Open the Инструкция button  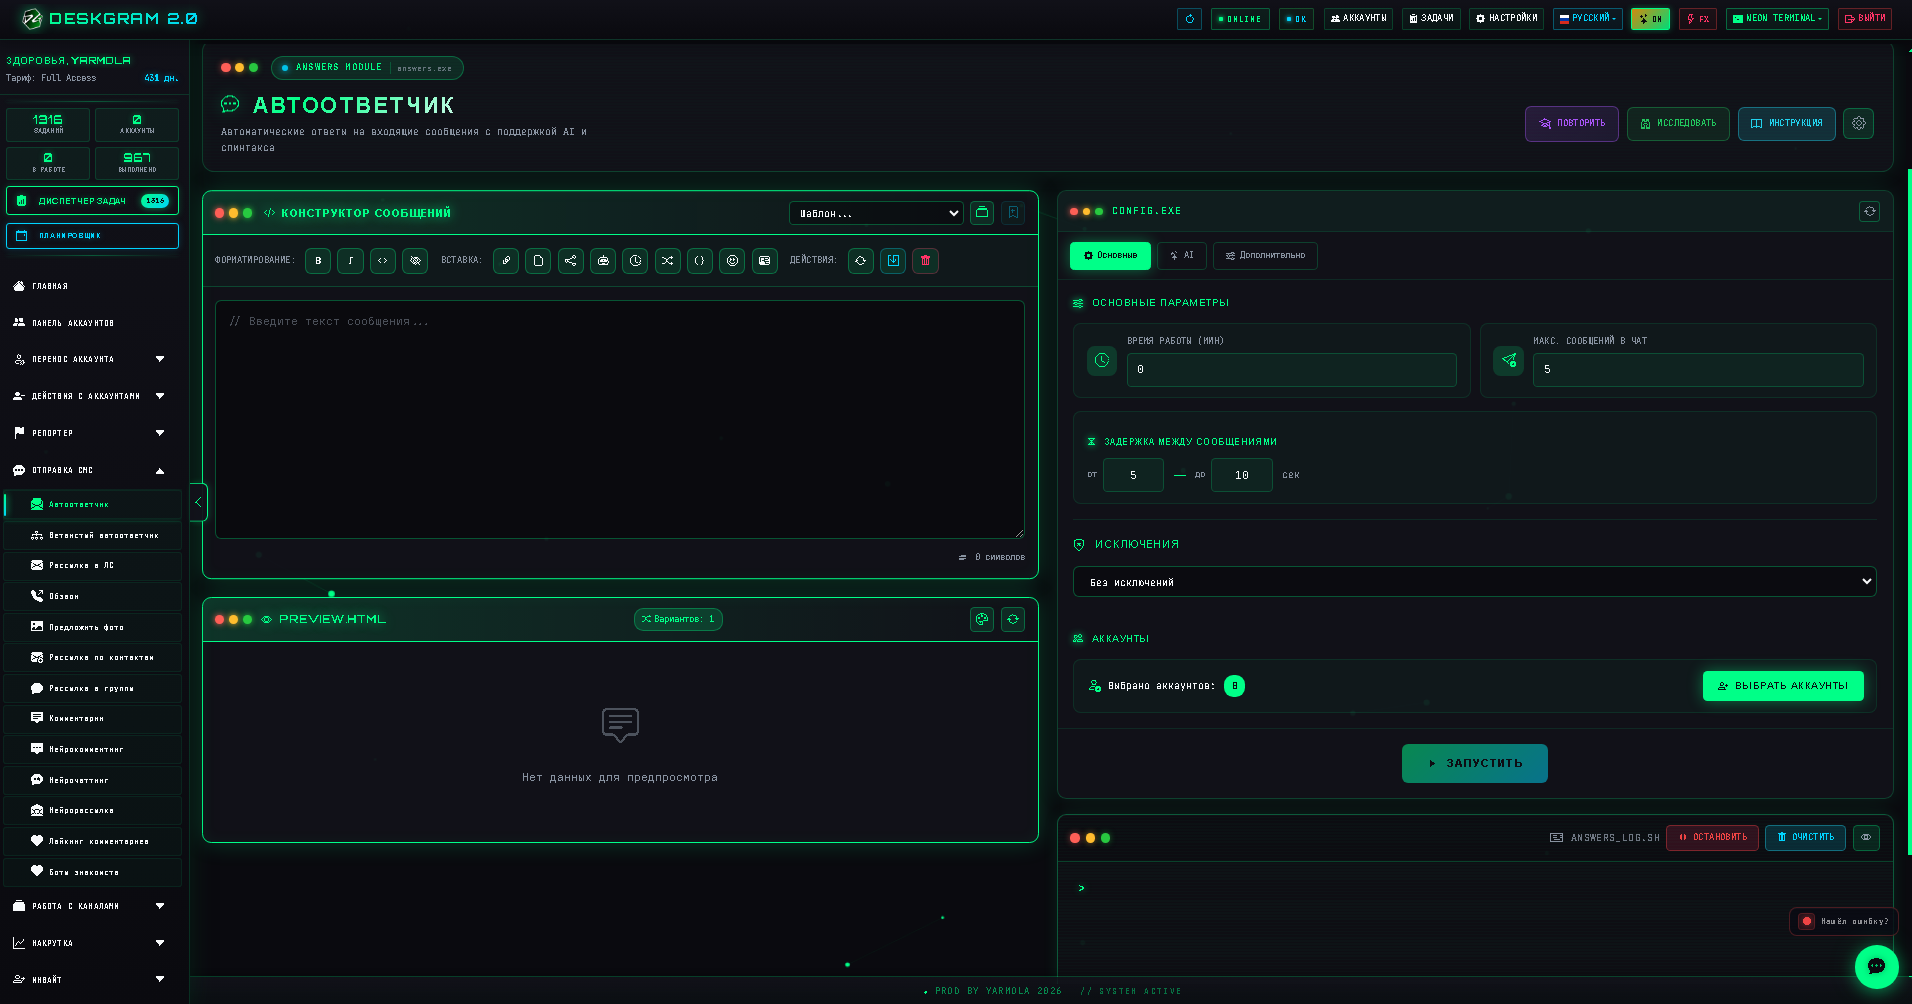click(x=1786, y=124)
